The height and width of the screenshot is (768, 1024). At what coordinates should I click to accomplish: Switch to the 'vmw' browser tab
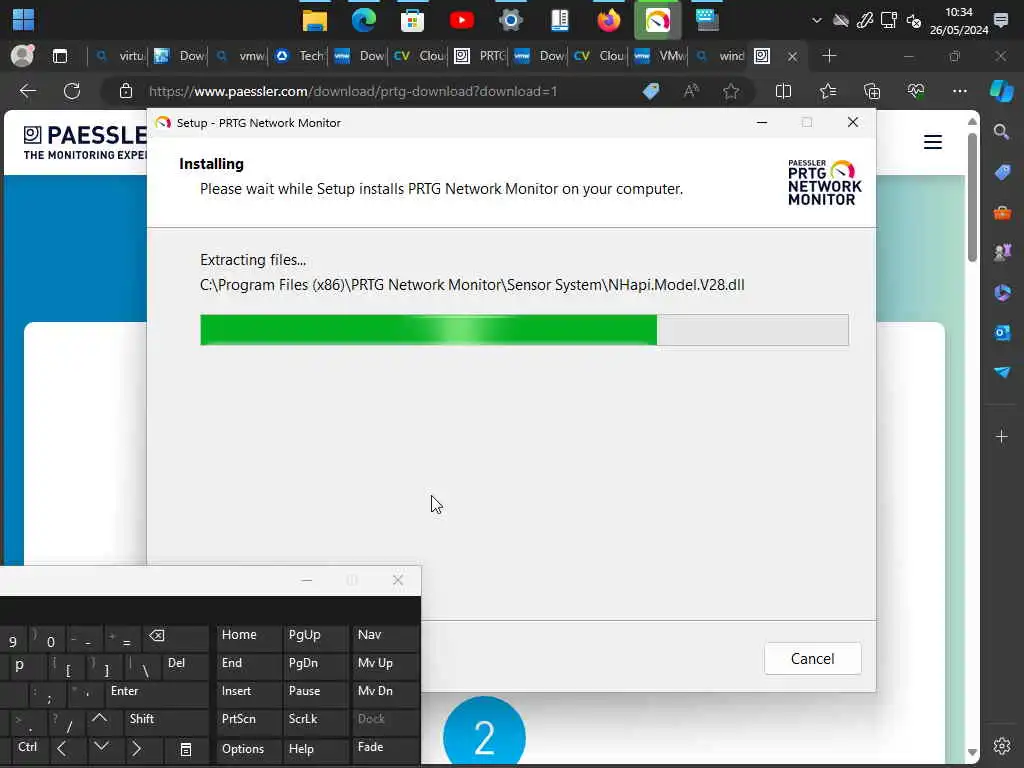tap(240, 56)
